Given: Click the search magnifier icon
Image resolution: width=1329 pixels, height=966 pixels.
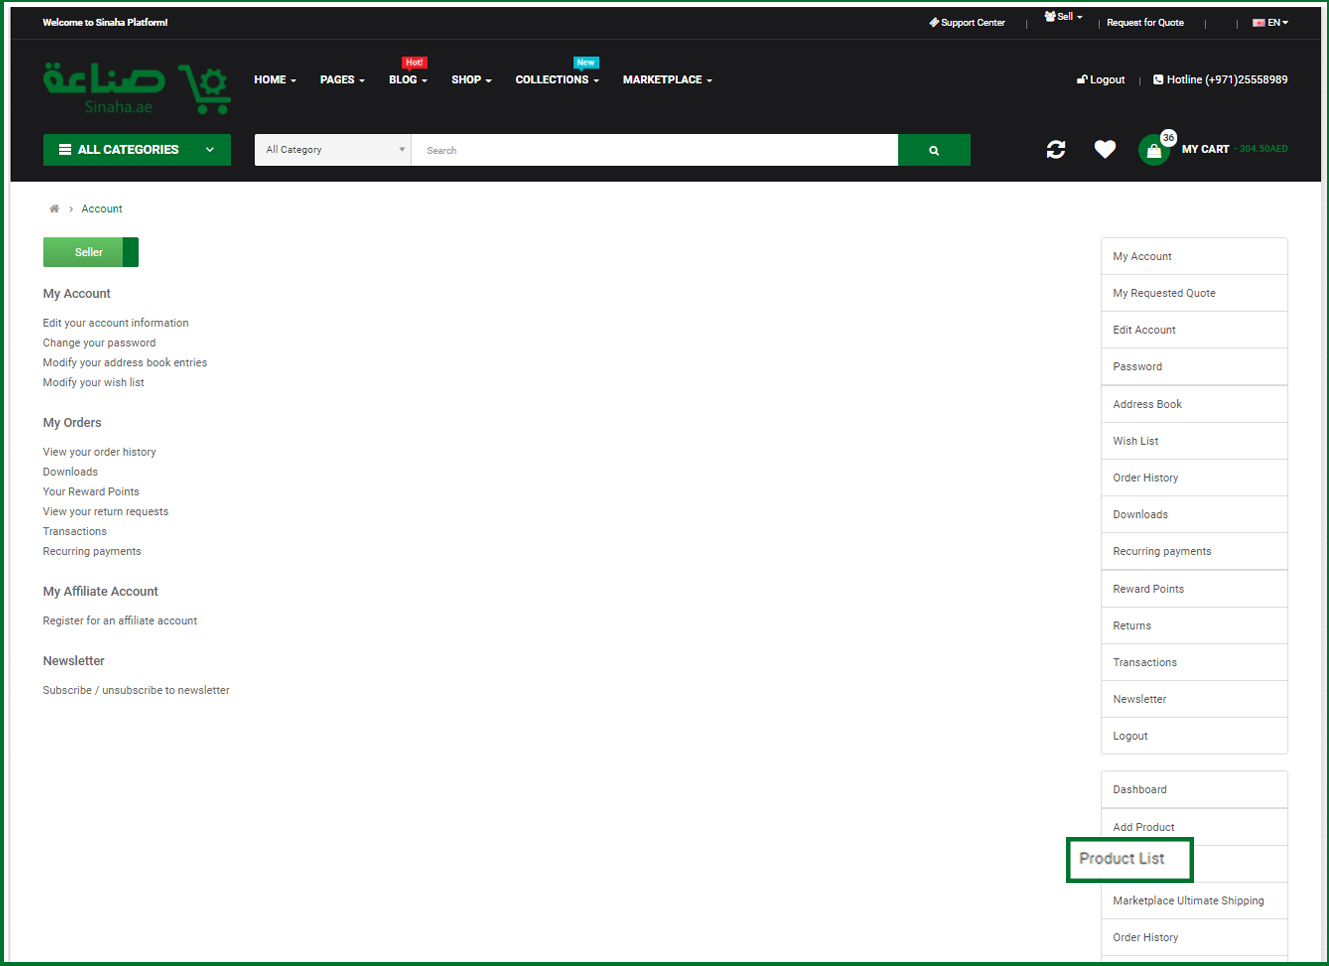Looking at the screenshot, I should [933, 149].
